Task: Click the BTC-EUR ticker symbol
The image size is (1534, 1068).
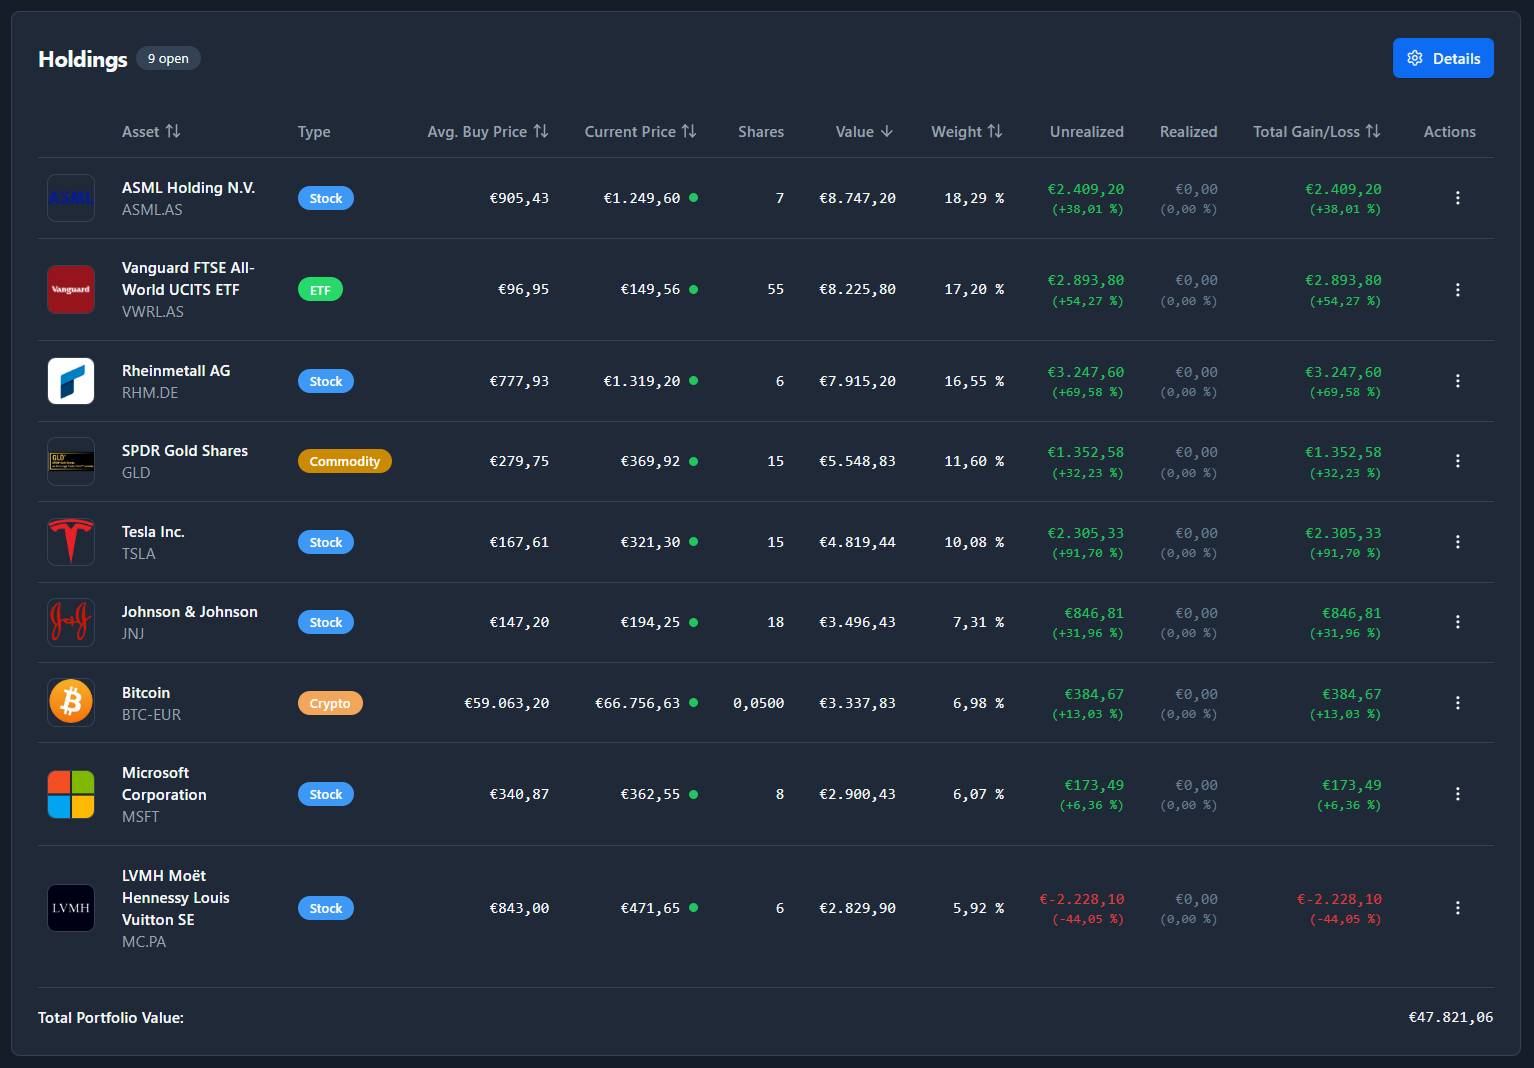Action: click(x=151, y=714)
